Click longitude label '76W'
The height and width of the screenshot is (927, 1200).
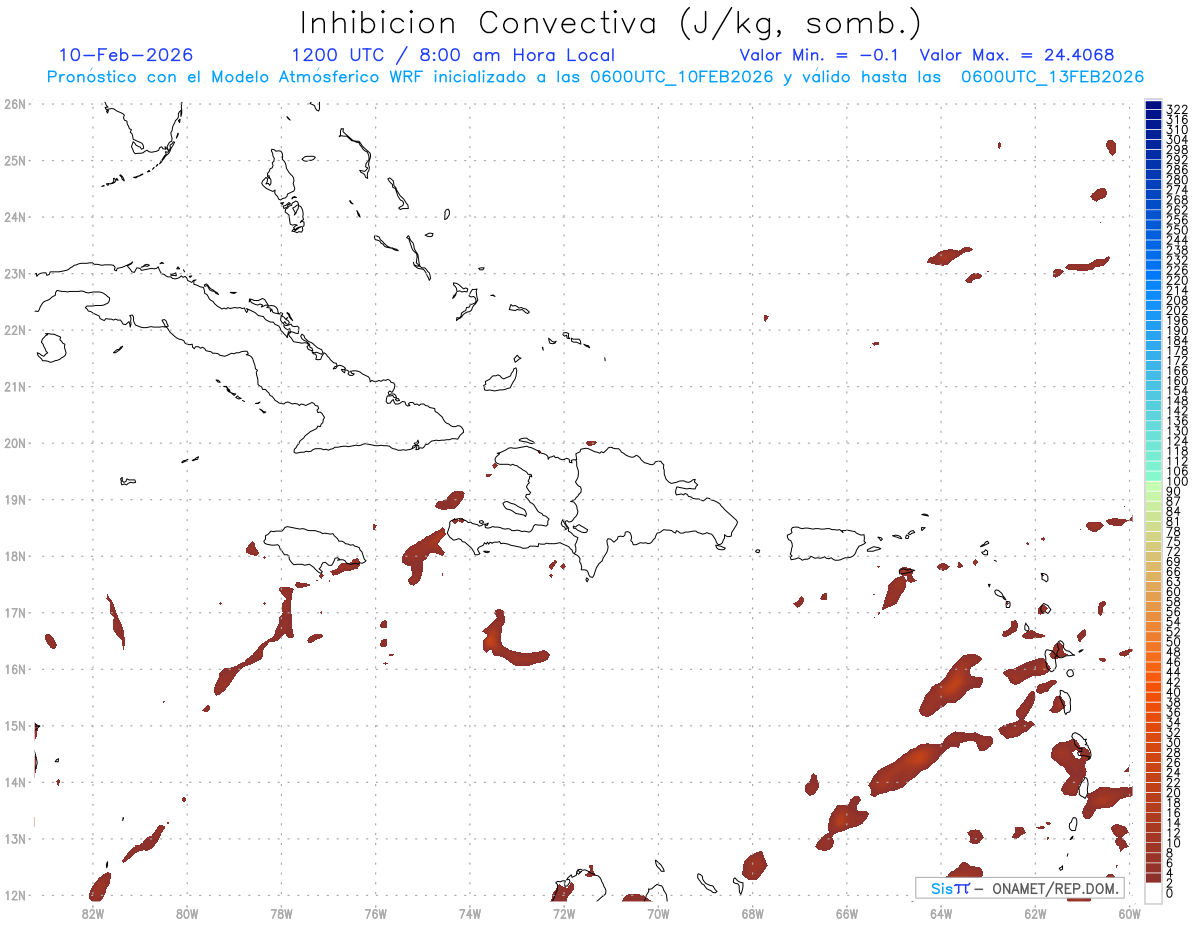click(376, 913)
